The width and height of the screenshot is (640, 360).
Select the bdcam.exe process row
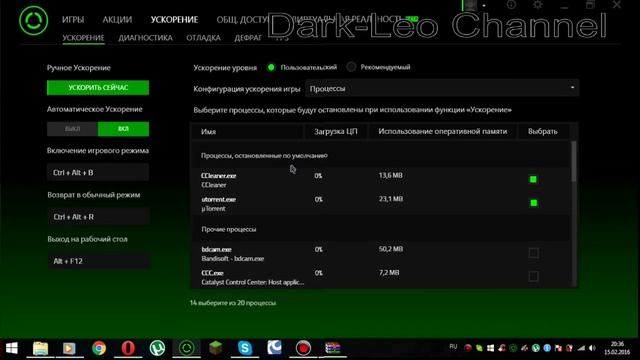click(381, 253)
